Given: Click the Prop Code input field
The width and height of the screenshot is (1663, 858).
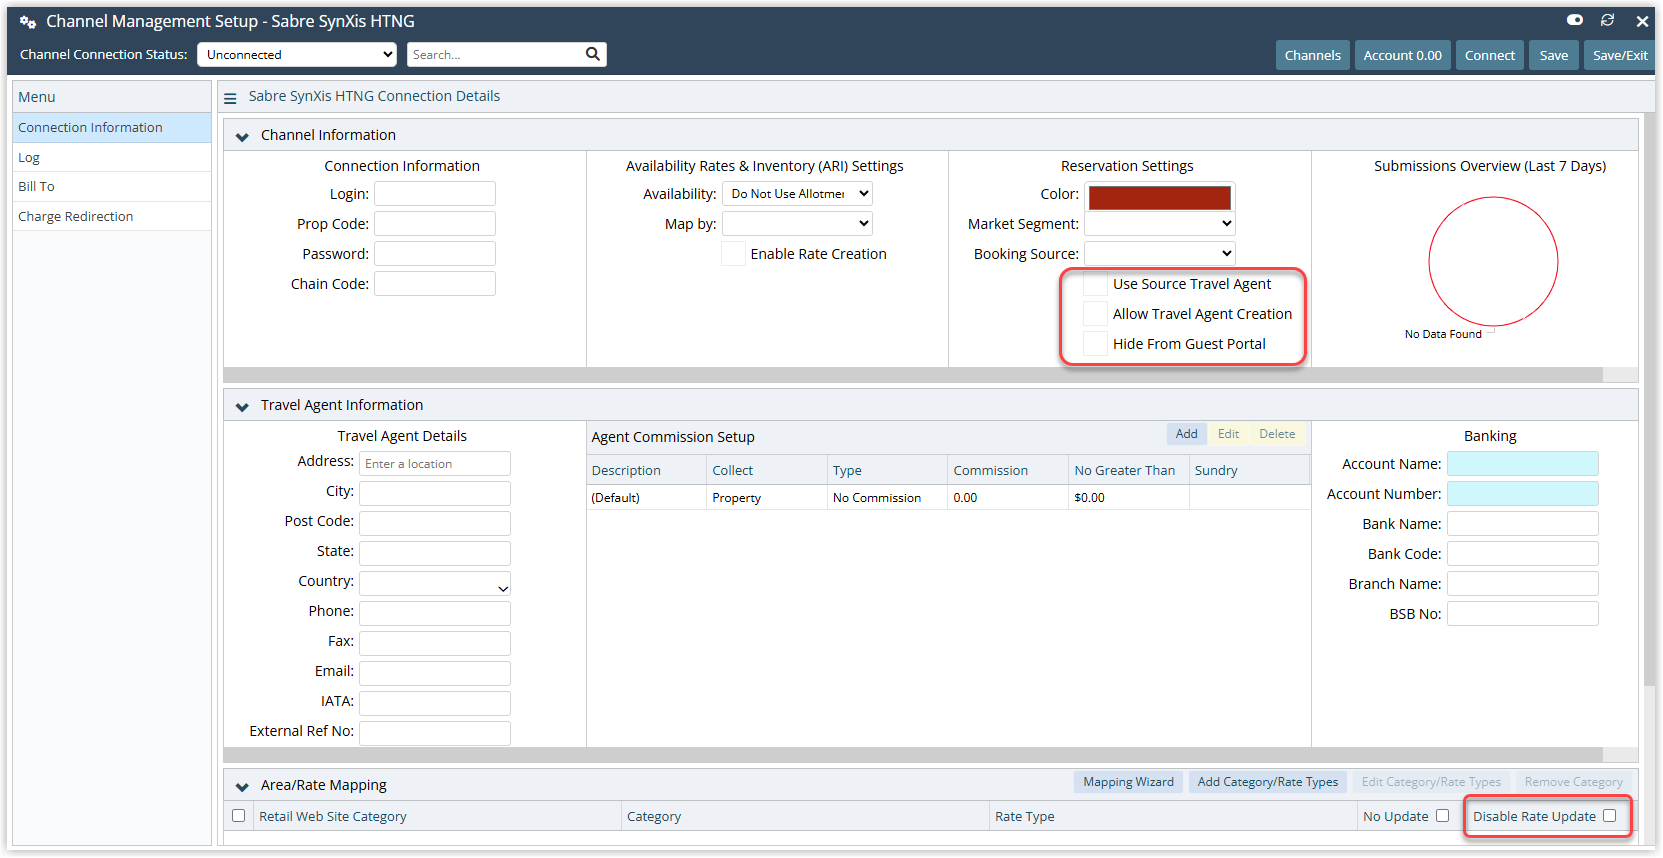Looking at the screenshot, I should point(435,224).
